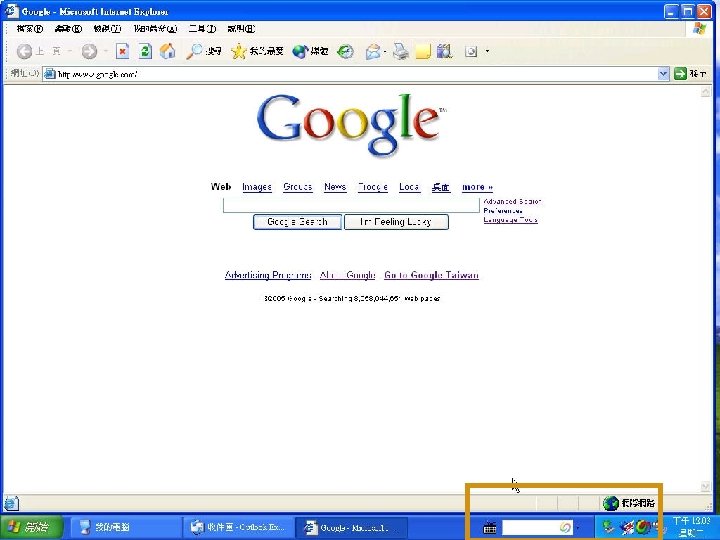Open dropdown arrow beside Back button
The width and height of the screenshot is (720, 540).
pos(70,51)
